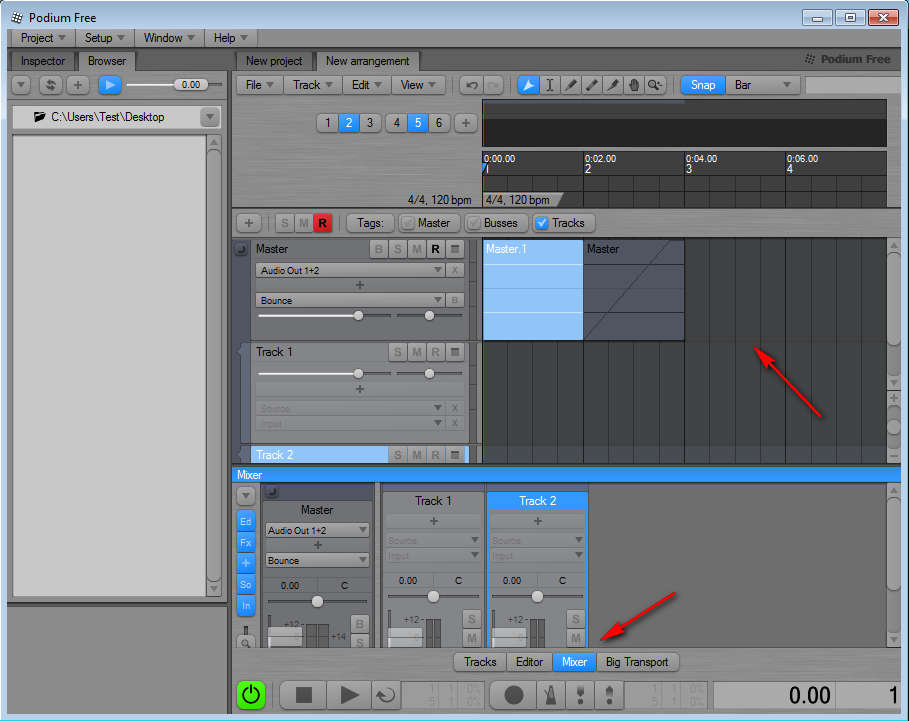Open the Bar snap value dropdown
The image size is (909, 721).
click(x=763, y=85)
